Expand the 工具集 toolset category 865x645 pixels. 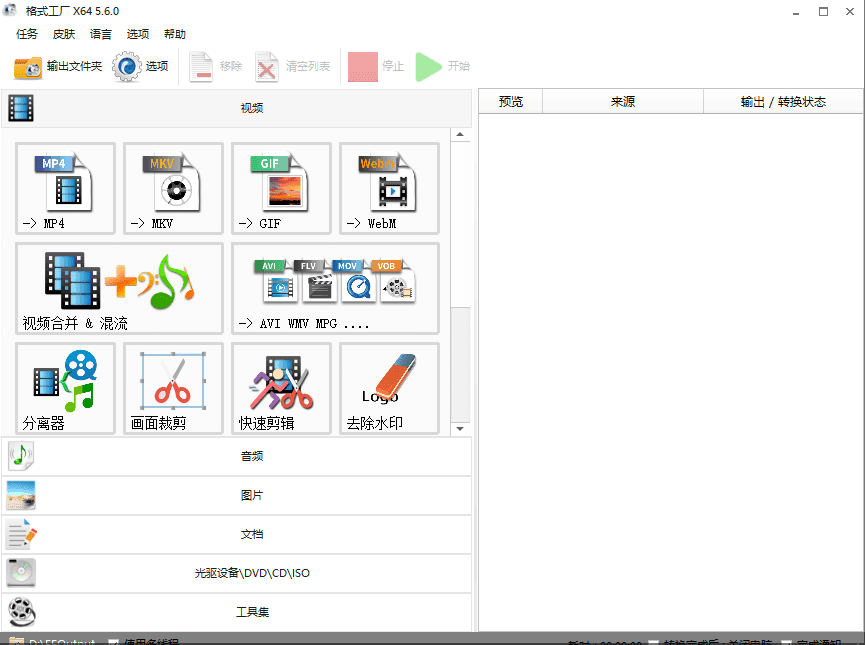(x=251, y=611)
